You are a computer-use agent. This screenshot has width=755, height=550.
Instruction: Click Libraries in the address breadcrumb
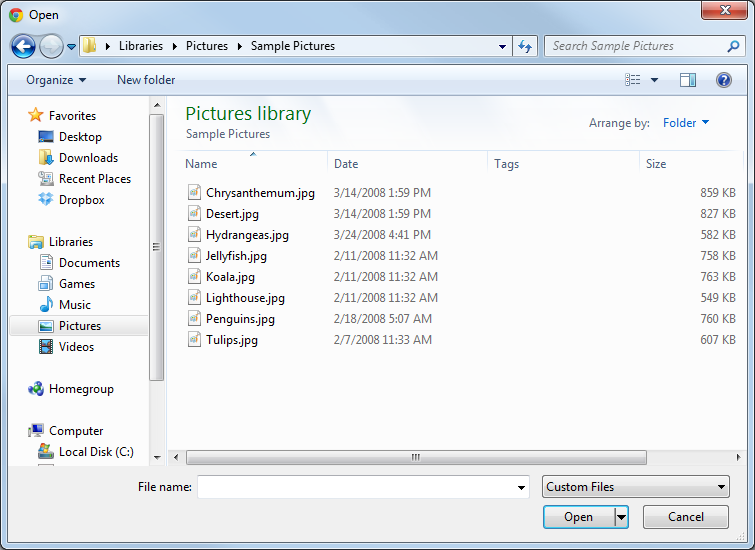point(141,46)
